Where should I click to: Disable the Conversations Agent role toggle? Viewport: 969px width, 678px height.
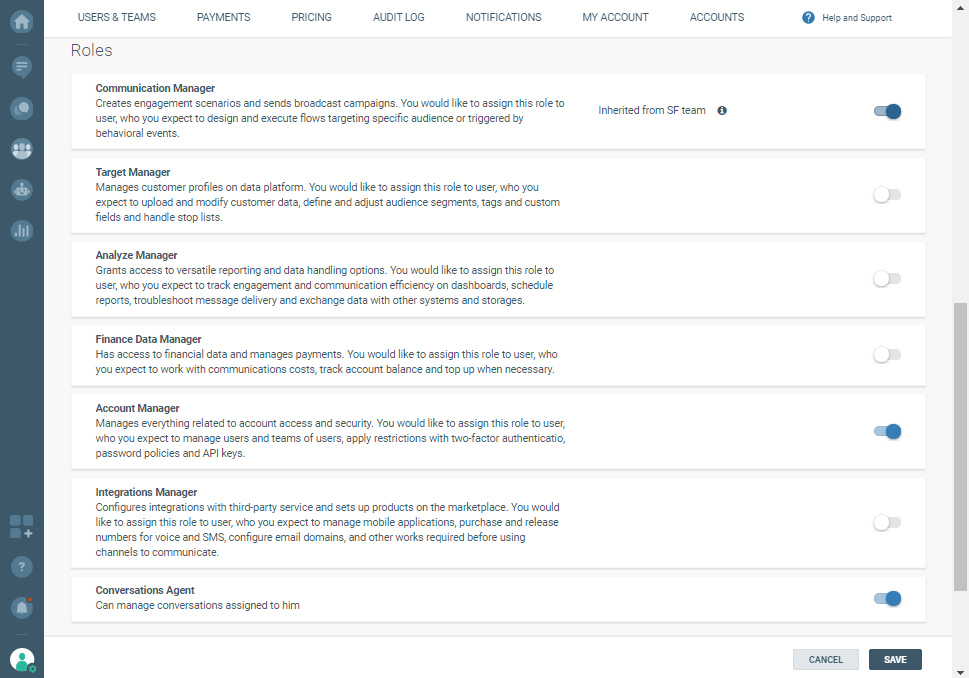coord(887,598)
